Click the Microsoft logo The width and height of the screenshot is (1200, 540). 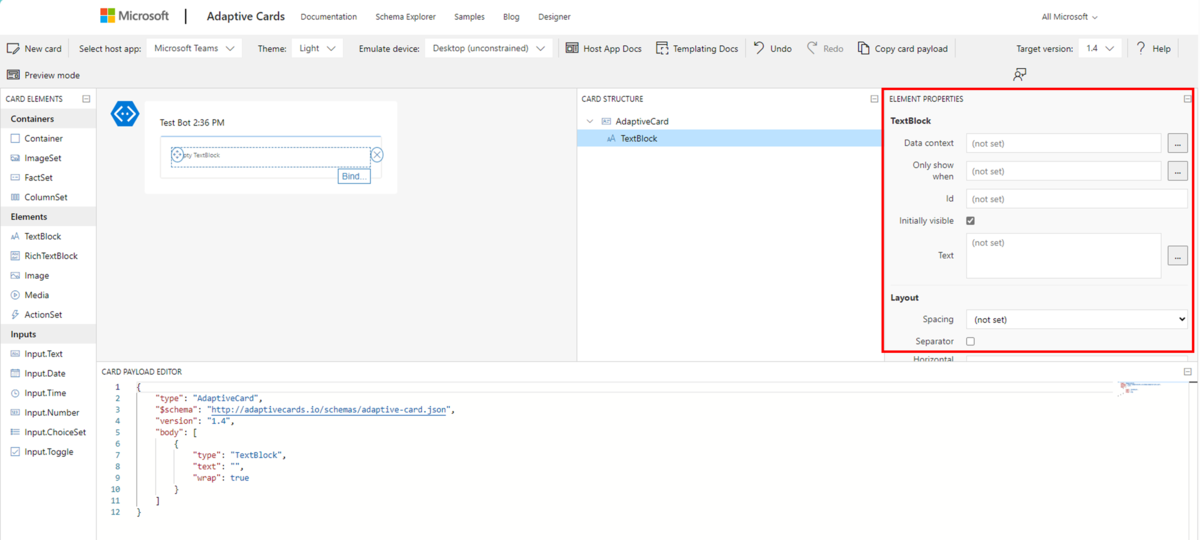click(135, 16)
